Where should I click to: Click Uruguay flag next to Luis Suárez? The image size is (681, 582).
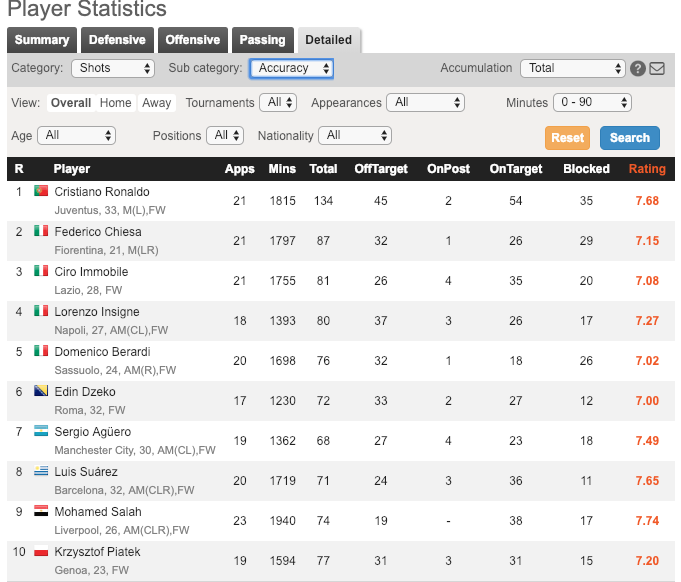pos(41,471)
